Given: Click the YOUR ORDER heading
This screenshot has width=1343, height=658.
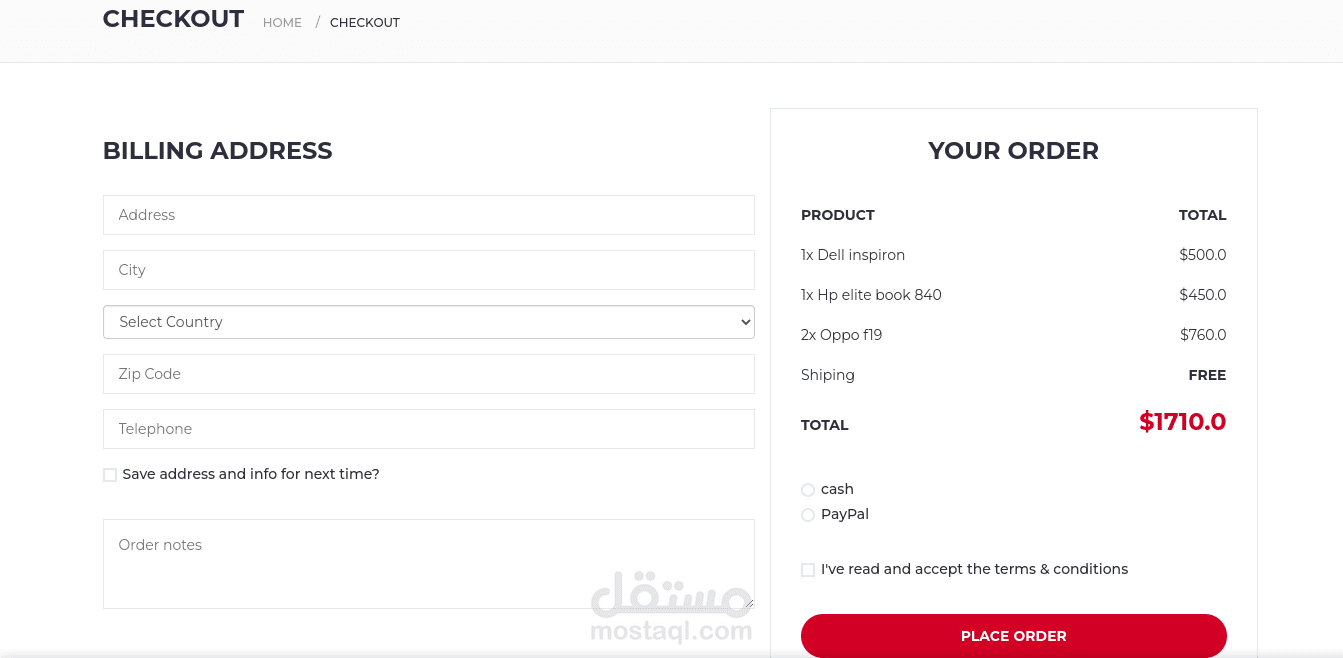Looking at the screenshot, I should (x=1013, y=151).
